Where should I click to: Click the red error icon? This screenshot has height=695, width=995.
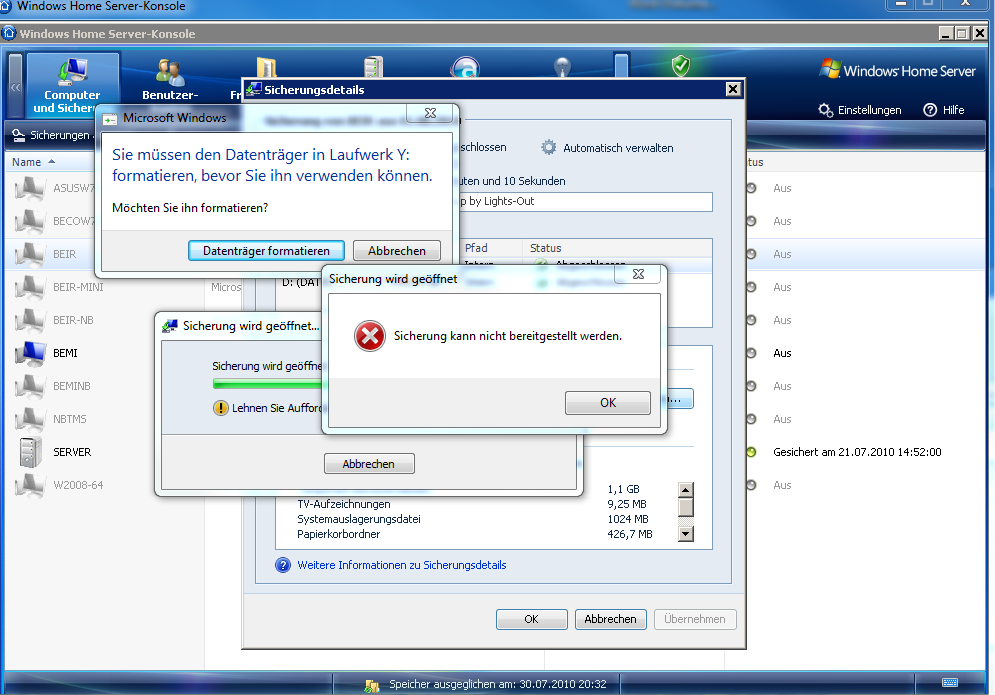point(370,336)
